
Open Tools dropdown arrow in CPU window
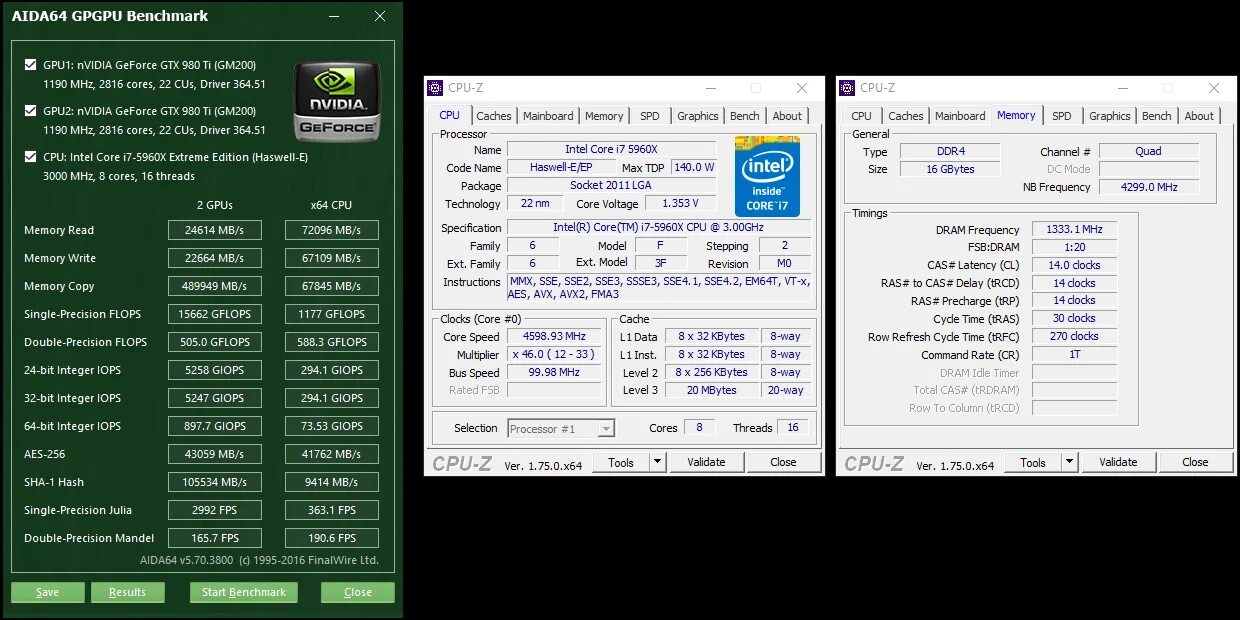(657, 462)
